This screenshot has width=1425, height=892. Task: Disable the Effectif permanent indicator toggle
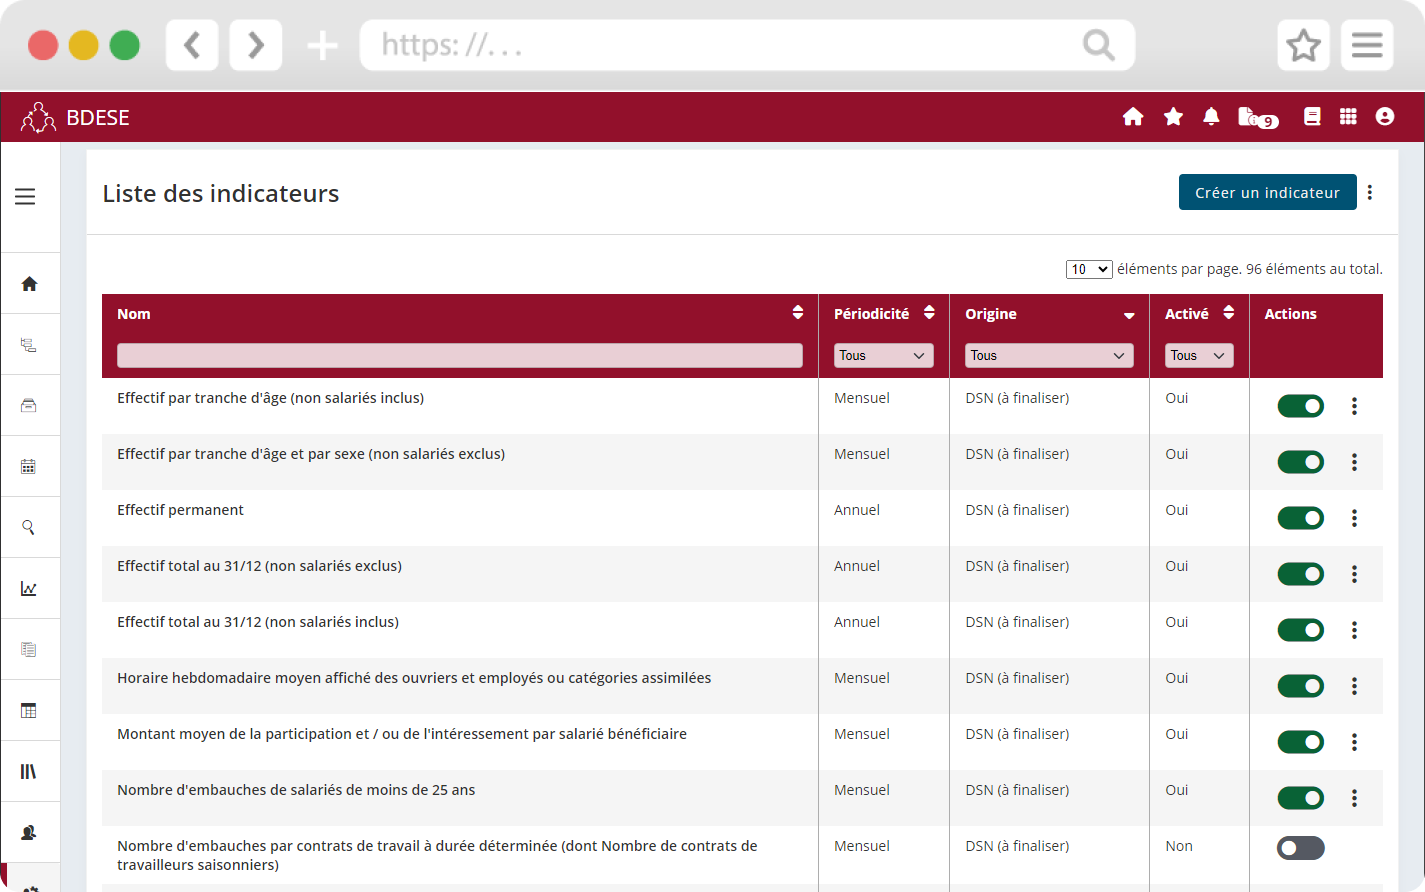point(1300,518)
